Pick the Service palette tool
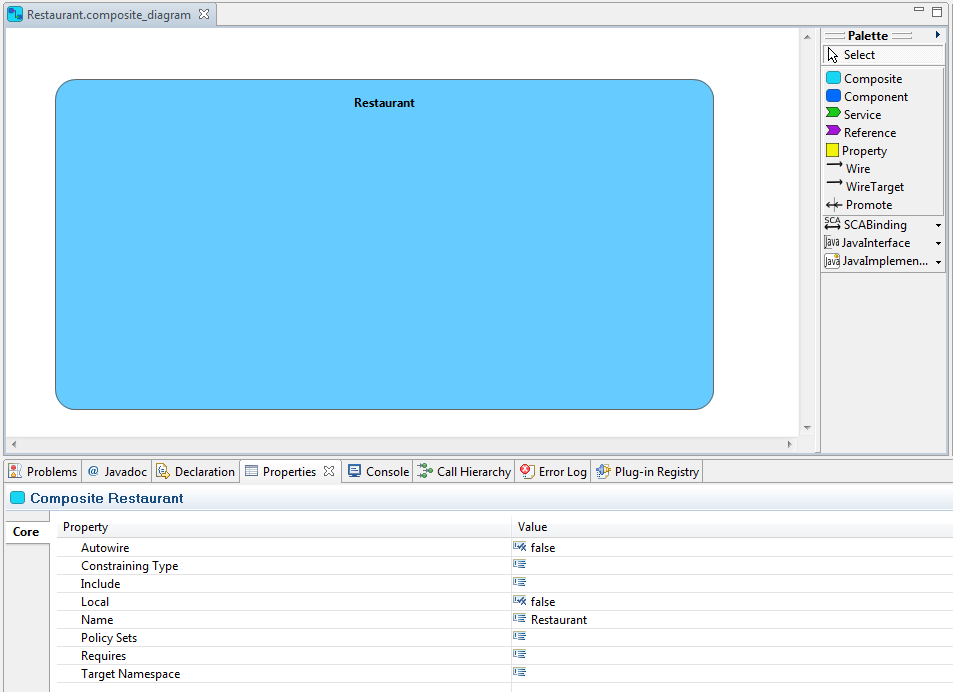Screen dimensions: 953x692 (853, 114)
